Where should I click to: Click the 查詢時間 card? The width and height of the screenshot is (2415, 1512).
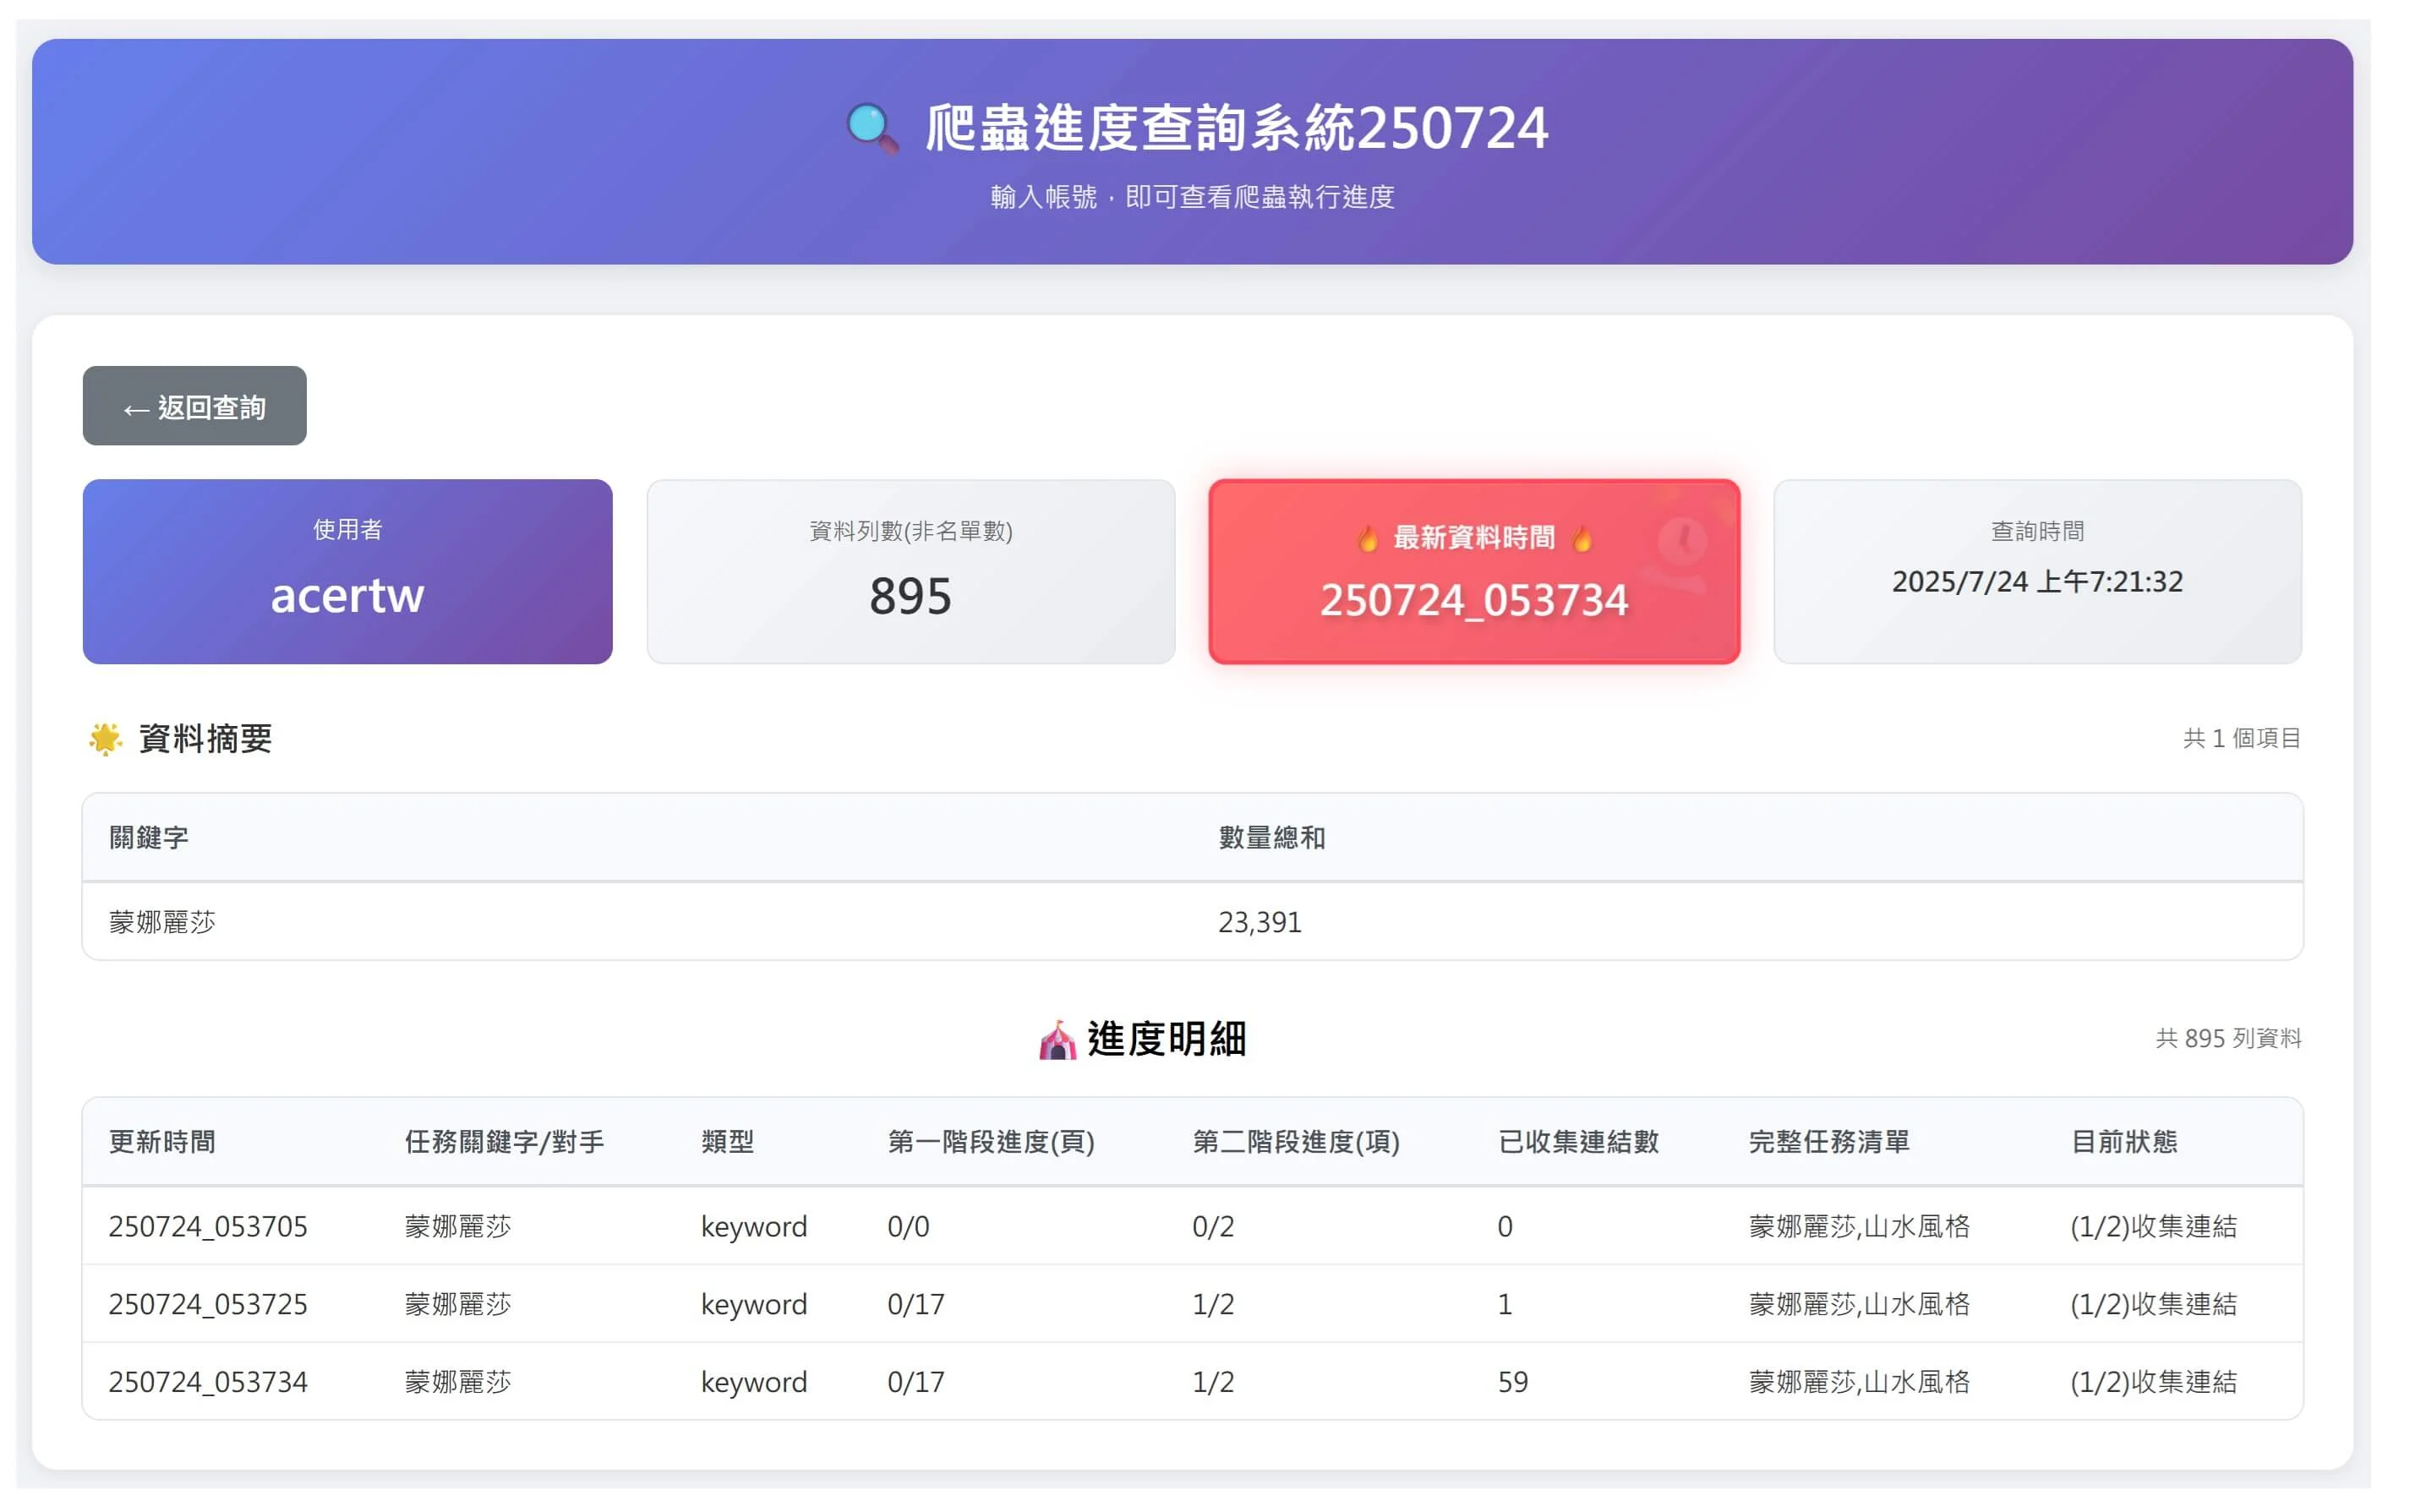(2037, 571)
